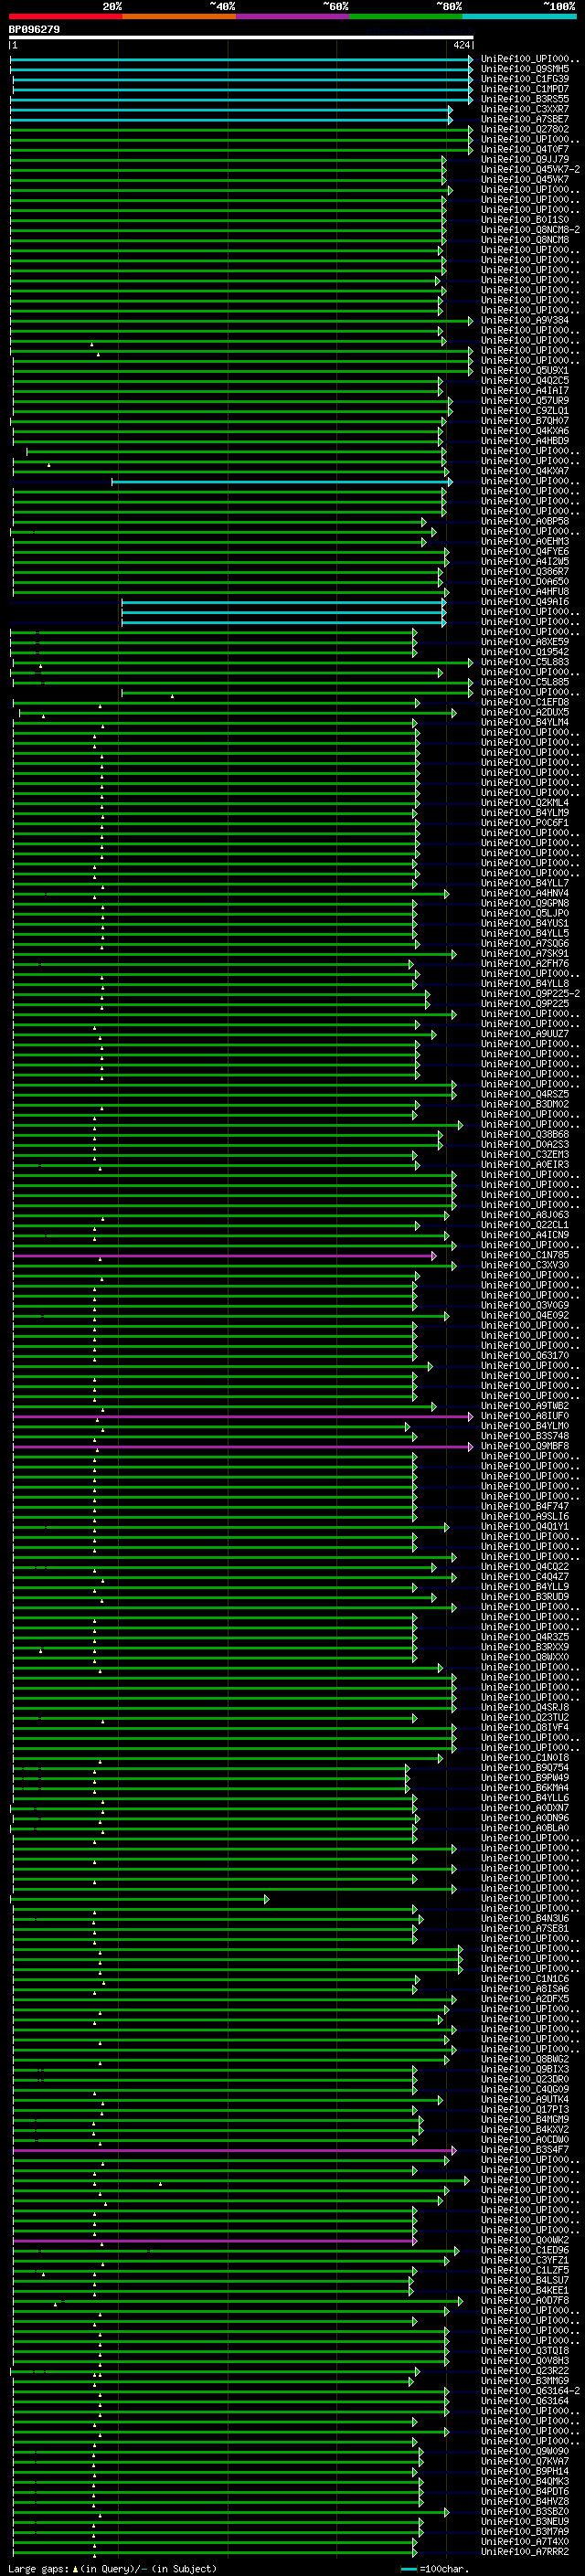
Task: Select the UniRef100_B4F747 hit label
Action: [x=525, y=1507]
